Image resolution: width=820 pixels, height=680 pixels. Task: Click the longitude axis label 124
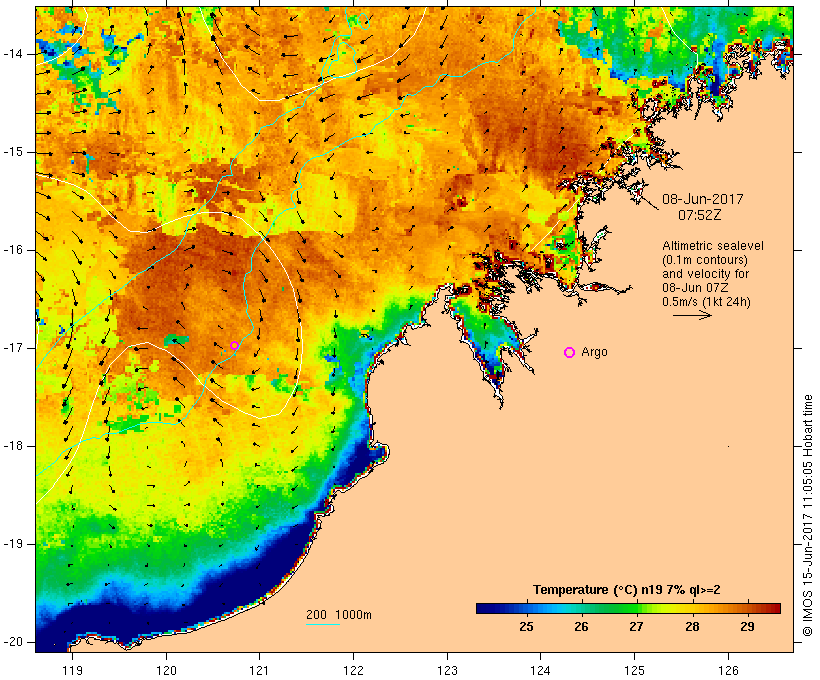click(541, 671)
